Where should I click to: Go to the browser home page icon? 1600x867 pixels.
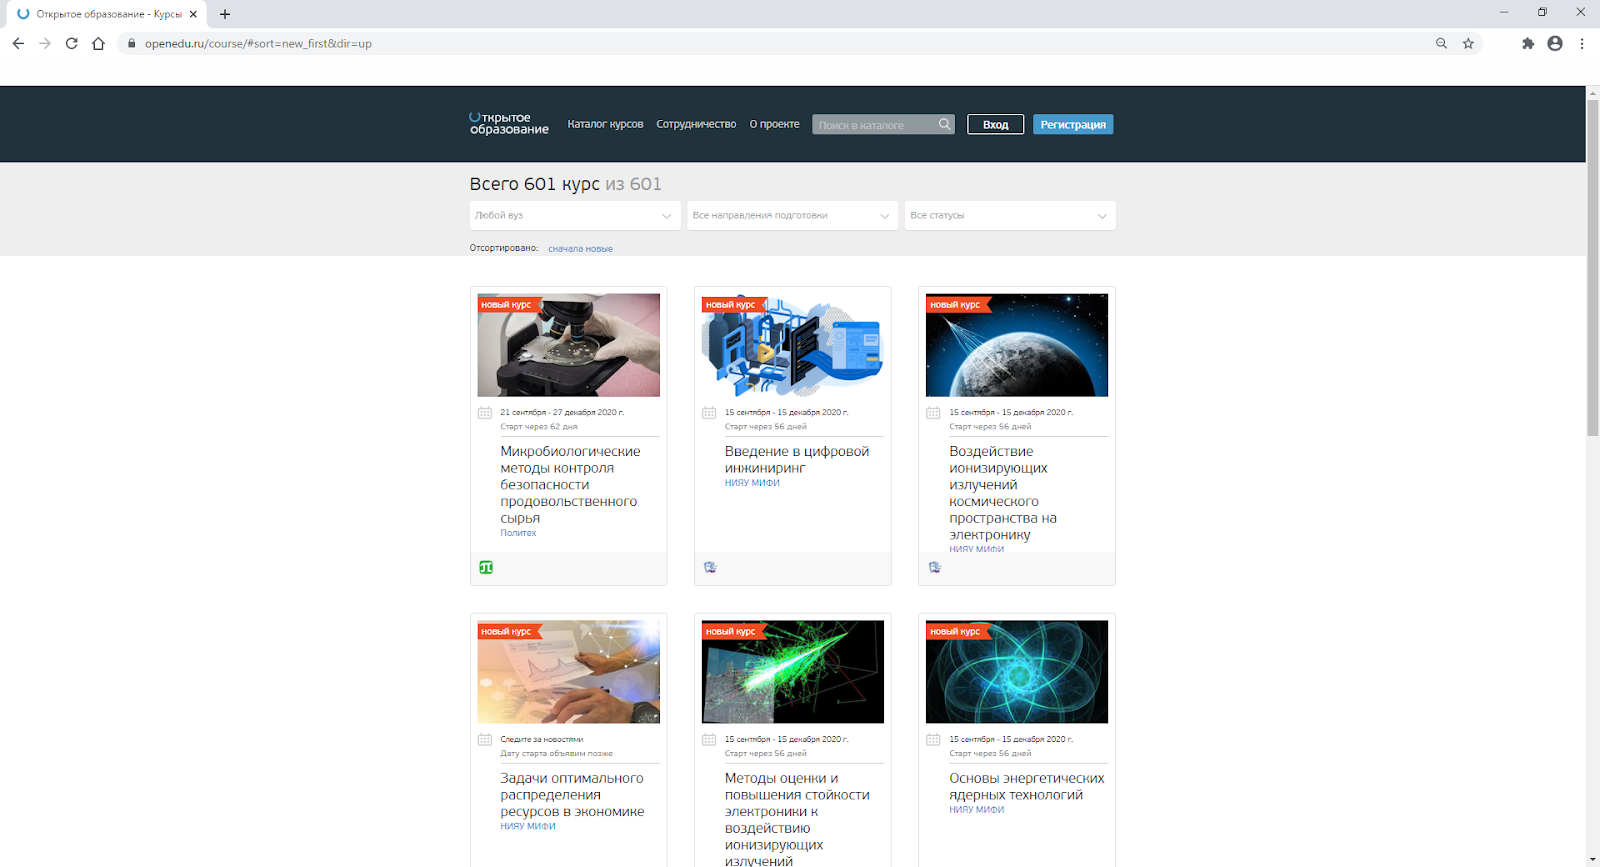click(x=98, y=43)
